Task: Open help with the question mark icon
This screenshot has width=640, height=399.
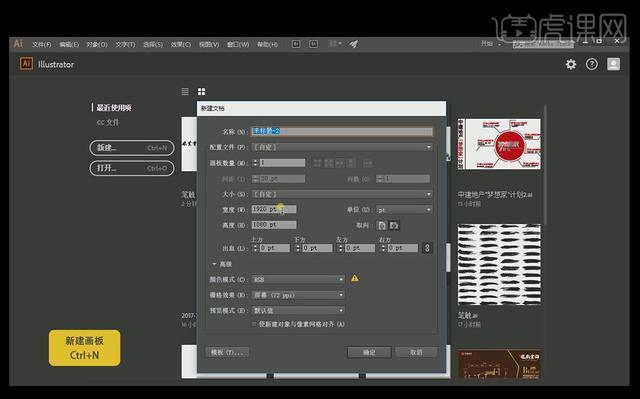Action: [591, 64]
